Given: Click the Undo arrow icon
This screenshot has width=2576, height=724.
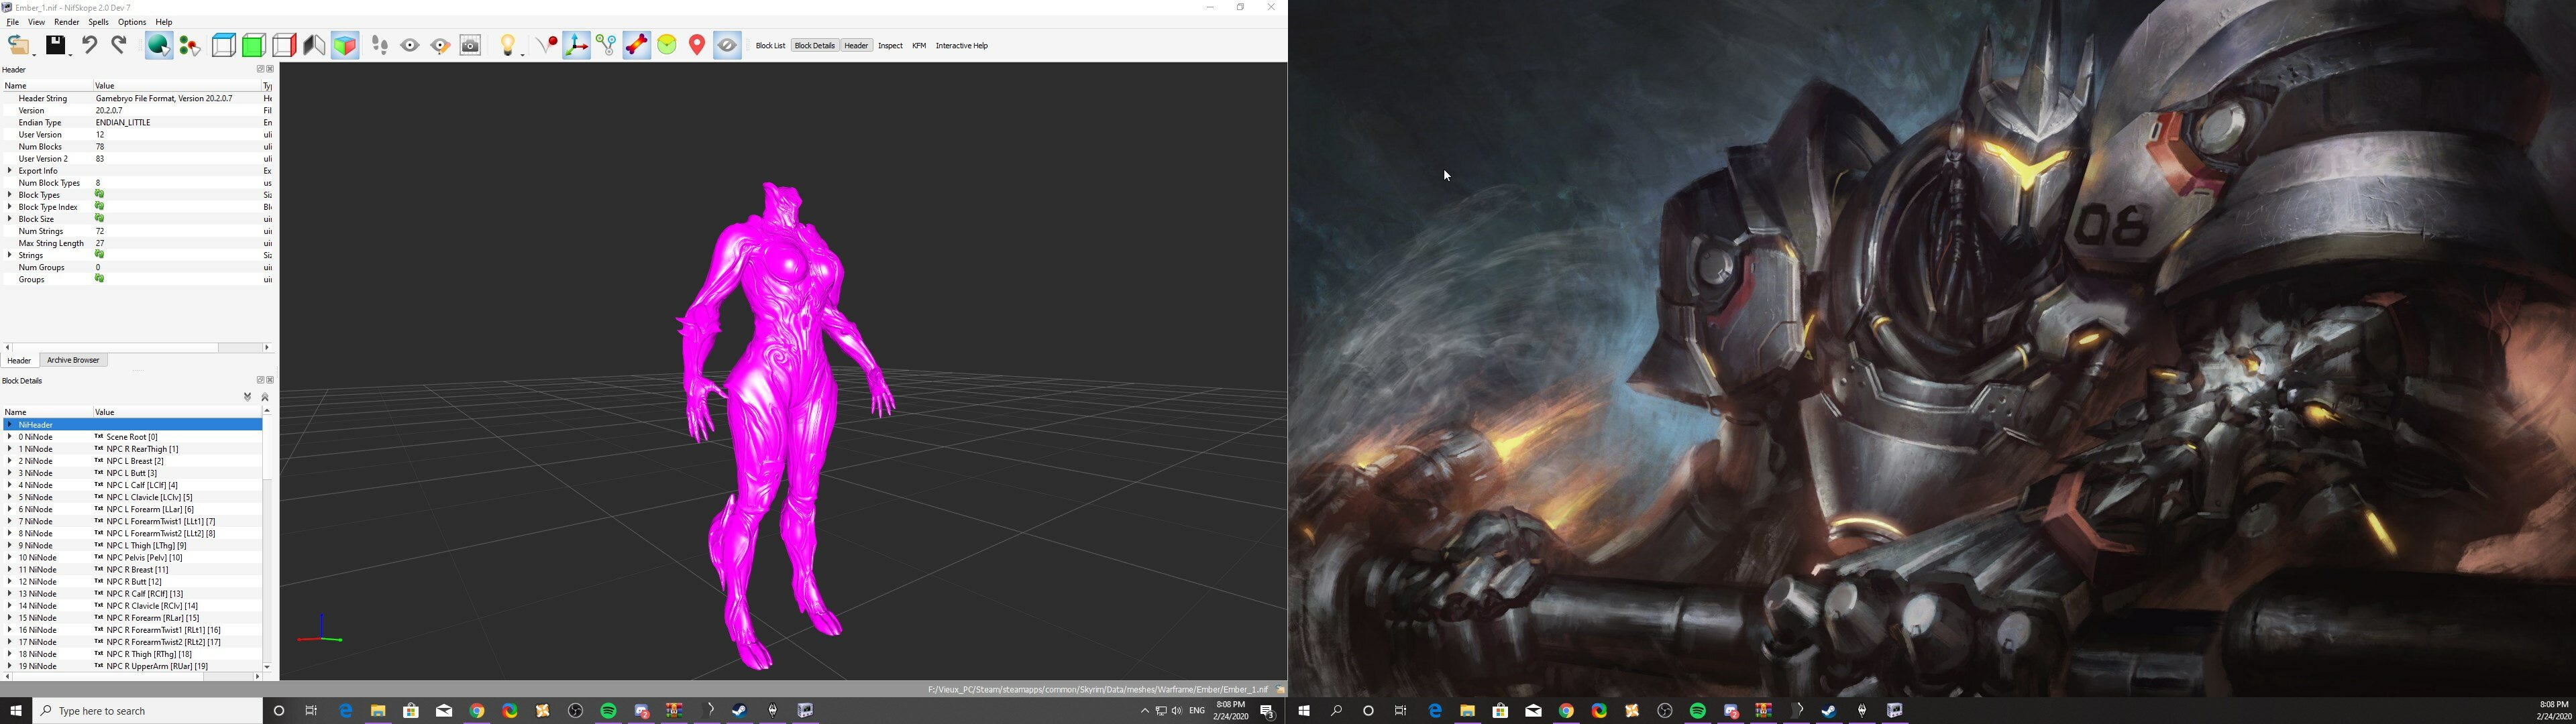Looking at the screenshot, I should click(x=90, y=45).
